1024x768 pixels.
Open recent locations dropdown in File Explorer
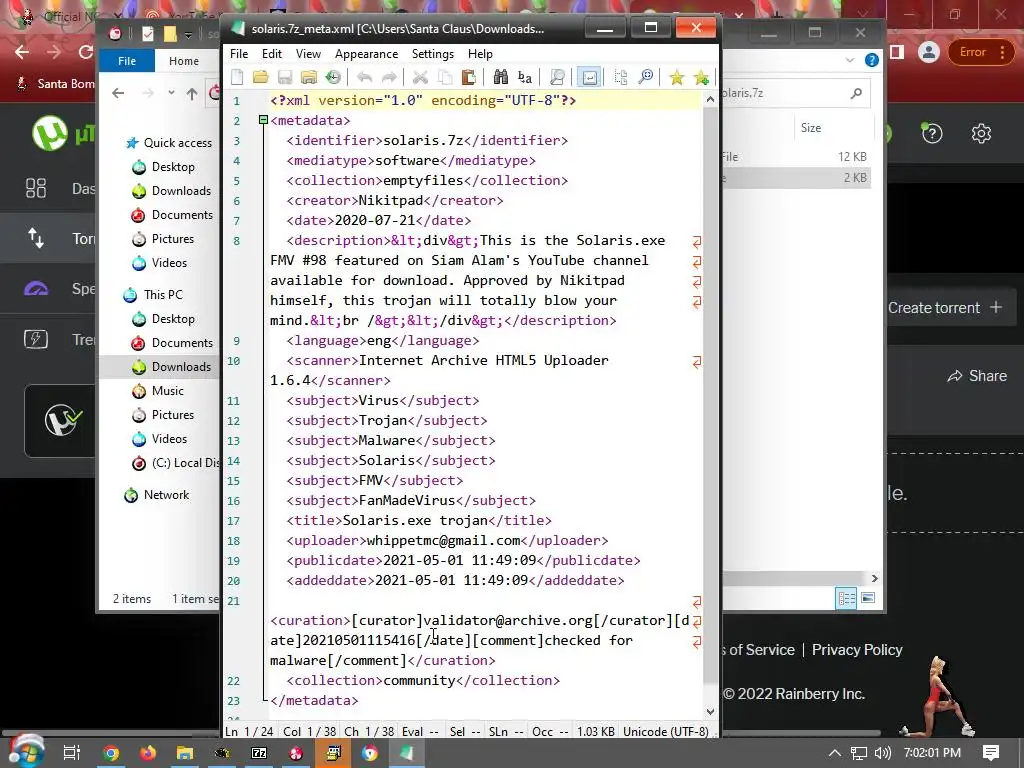[x=171, y=93]
